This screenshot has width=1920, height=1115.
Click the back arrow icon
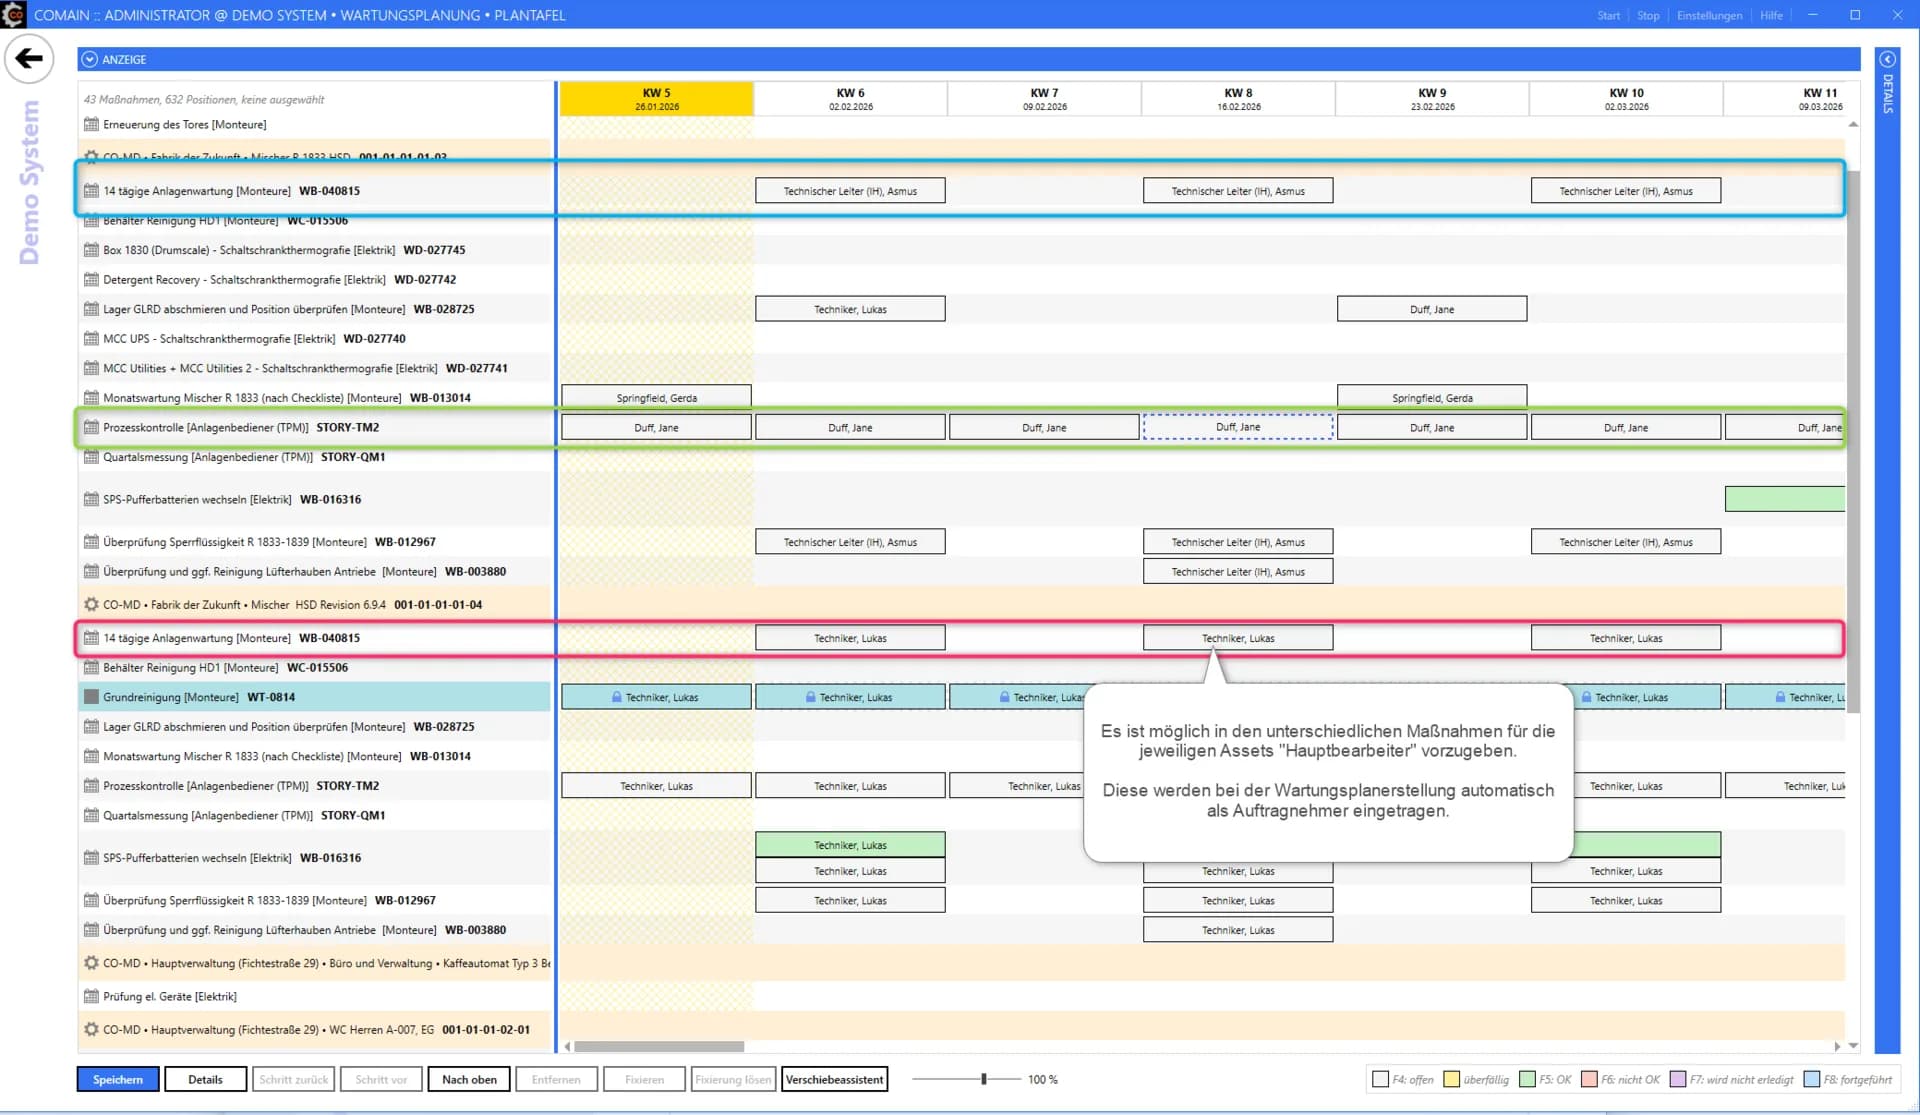pos(29,58)
